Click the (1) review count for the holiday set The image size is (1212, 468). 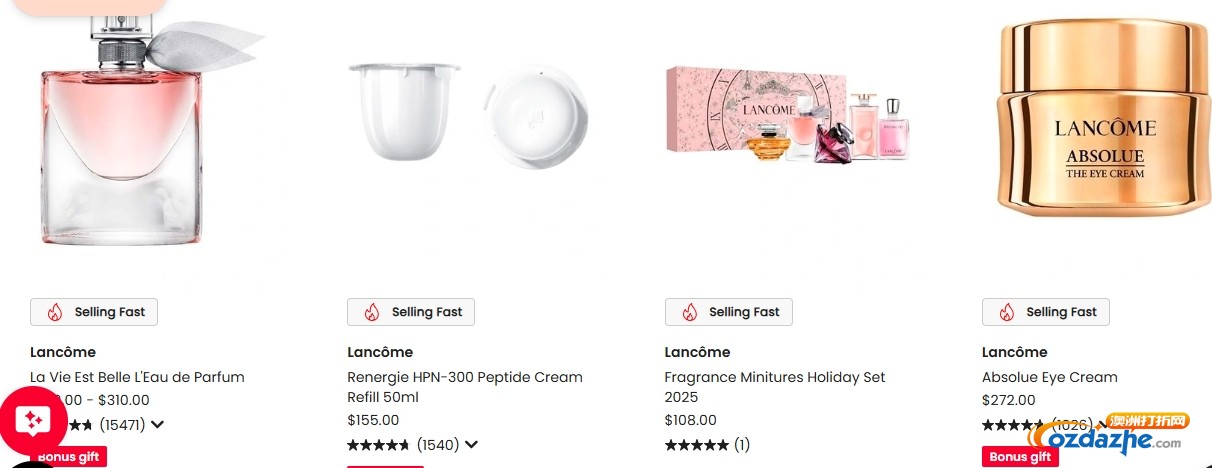[x=742, y=445]
